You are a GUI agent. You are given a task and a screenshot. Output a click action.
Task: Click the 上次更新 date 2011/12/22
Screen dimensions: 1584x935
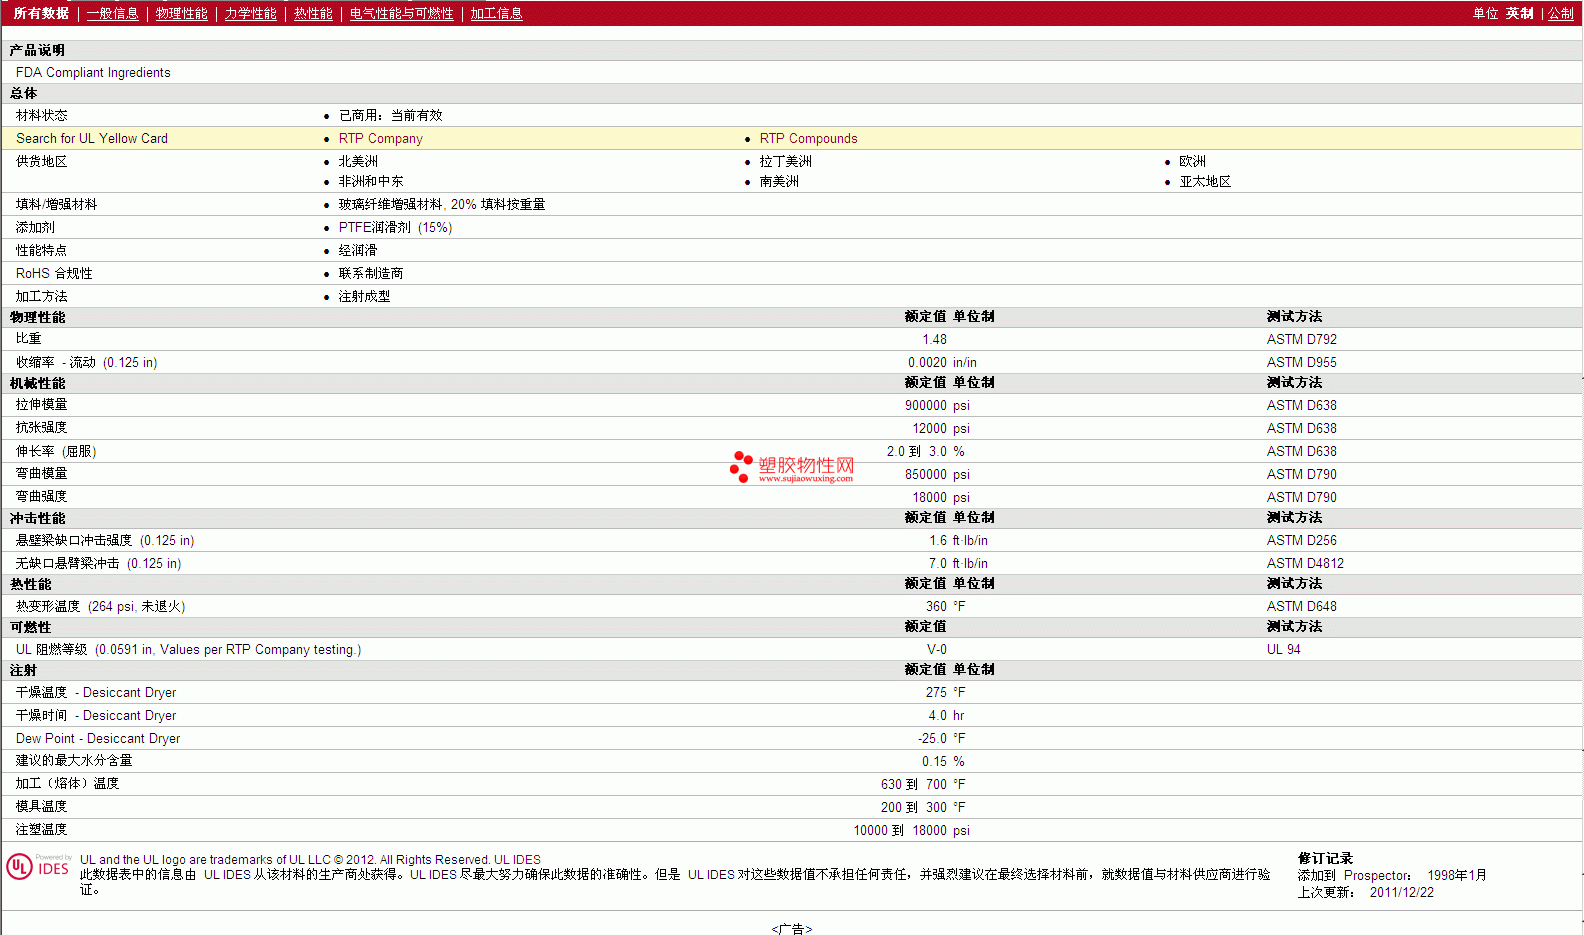tap(1402, 893)
